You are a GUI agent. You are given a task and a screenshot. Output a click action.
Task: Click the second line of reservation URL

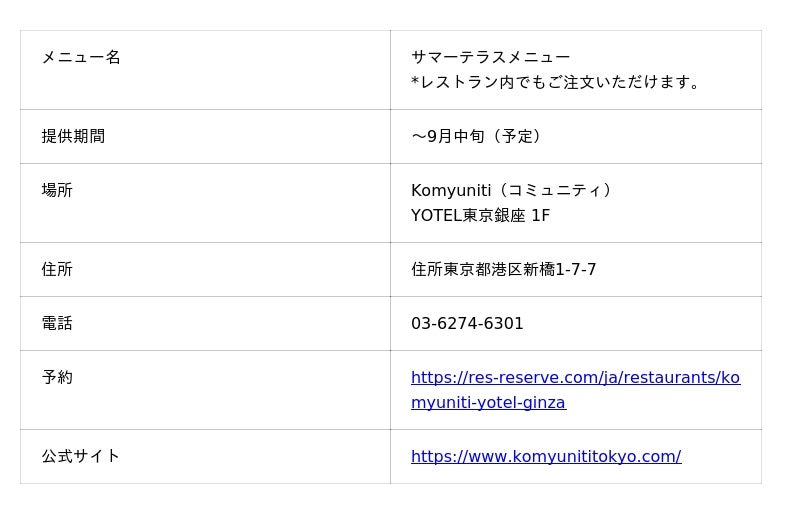(x=488, y=403)
